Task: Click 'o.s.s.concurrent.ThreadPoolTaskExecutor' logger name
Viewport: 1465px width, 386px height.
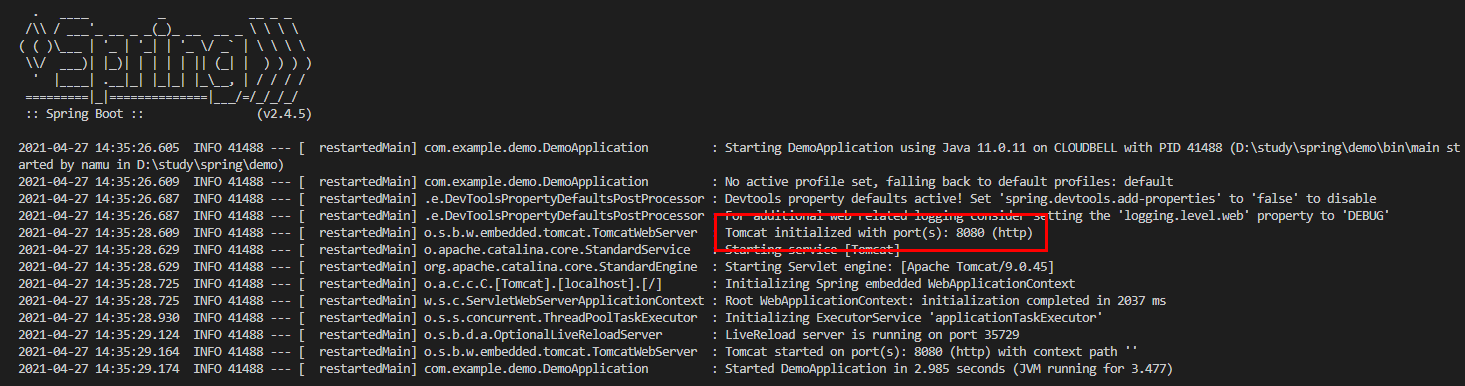Action: 561,318
